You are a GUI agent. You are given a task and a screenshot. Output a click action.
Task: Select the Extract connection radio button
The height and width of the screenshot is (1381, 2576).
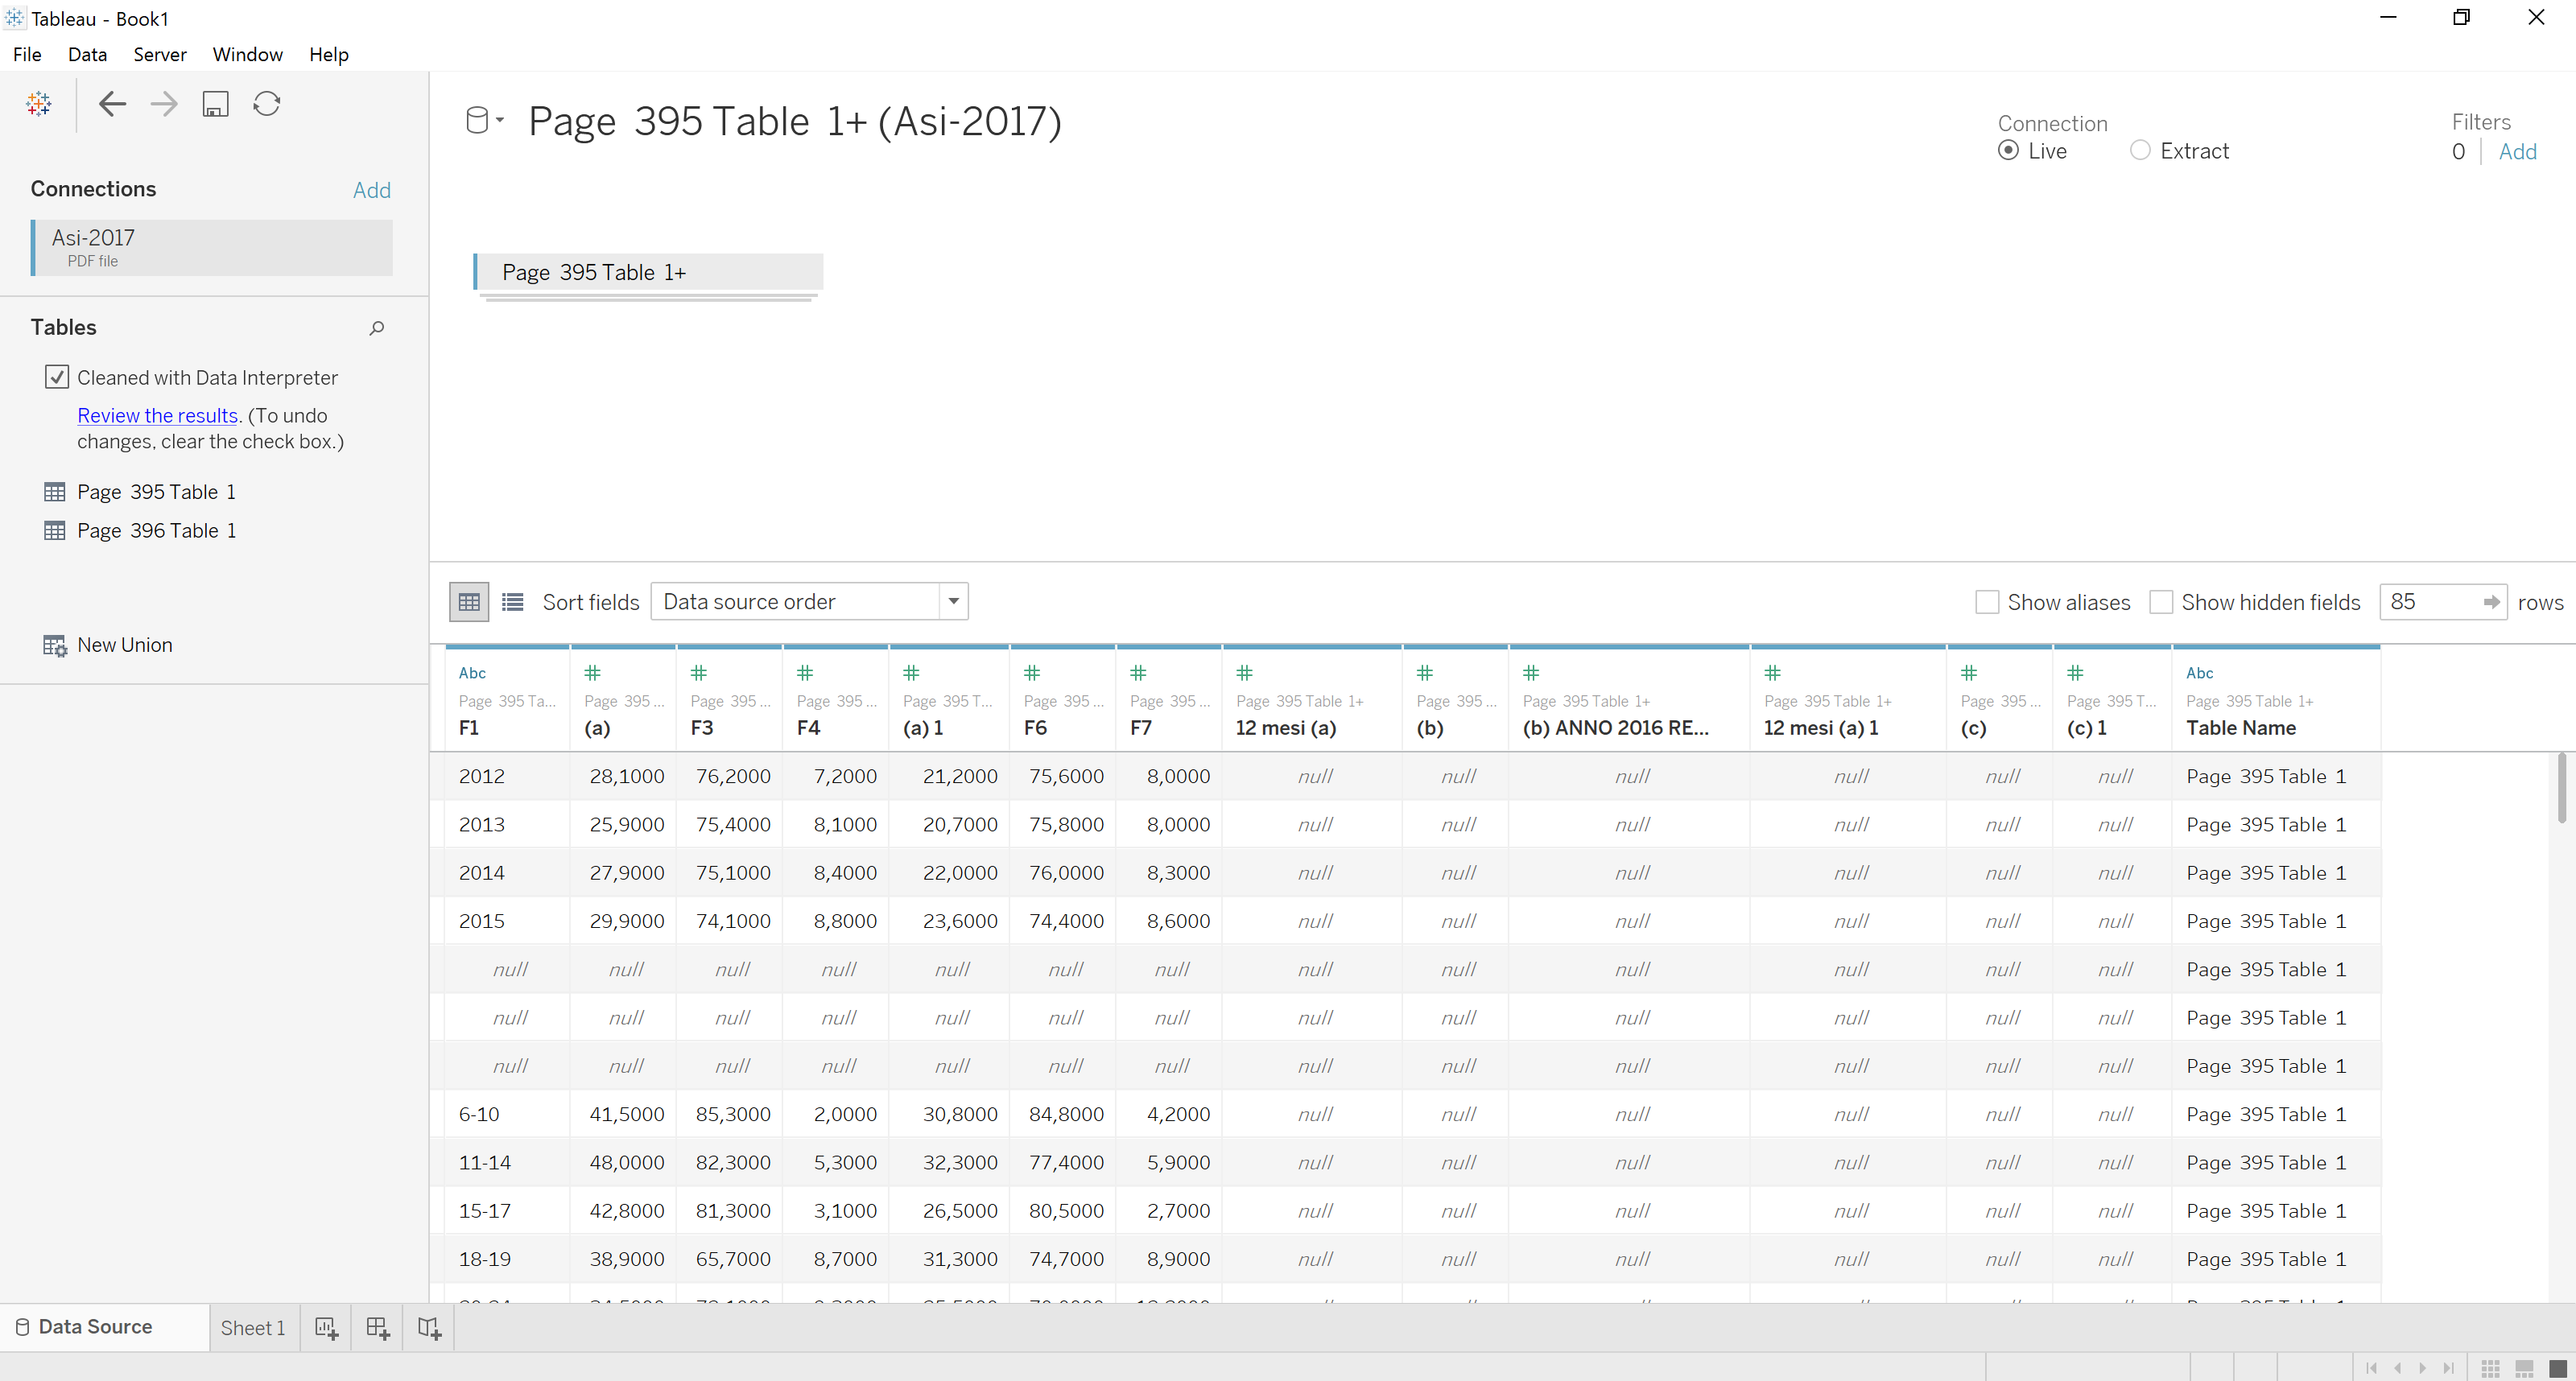[x=2139, y=151]
